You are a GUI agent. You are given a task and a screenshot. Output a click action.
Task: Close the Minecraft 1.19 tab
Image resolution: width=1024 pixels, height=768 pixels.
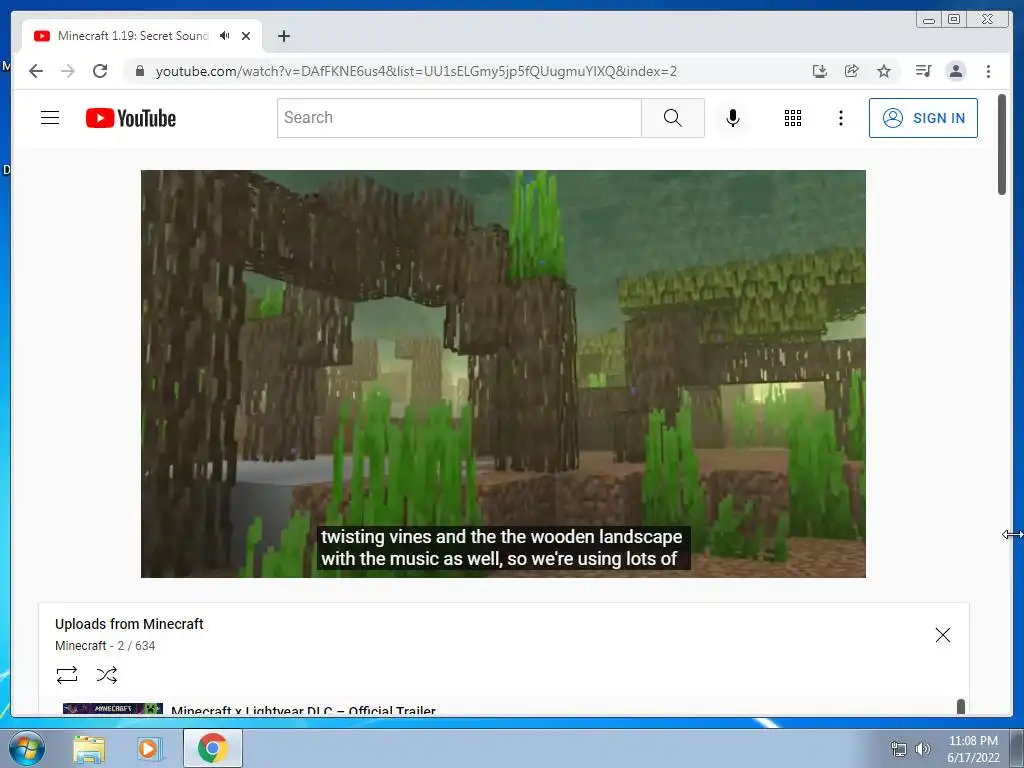[x=246, y=36]
